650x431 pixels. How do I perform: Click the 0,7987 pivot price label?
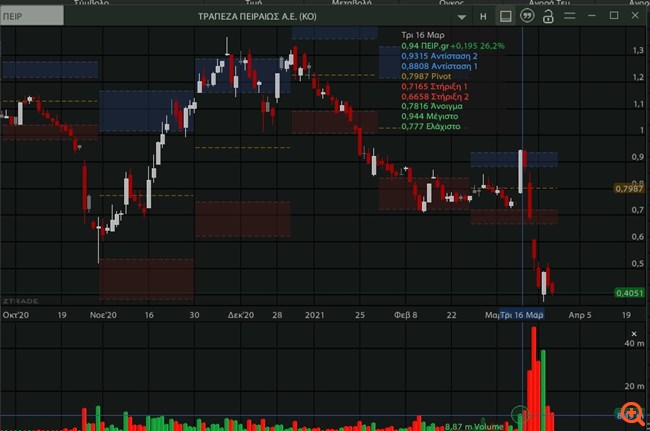click(628, 188)
